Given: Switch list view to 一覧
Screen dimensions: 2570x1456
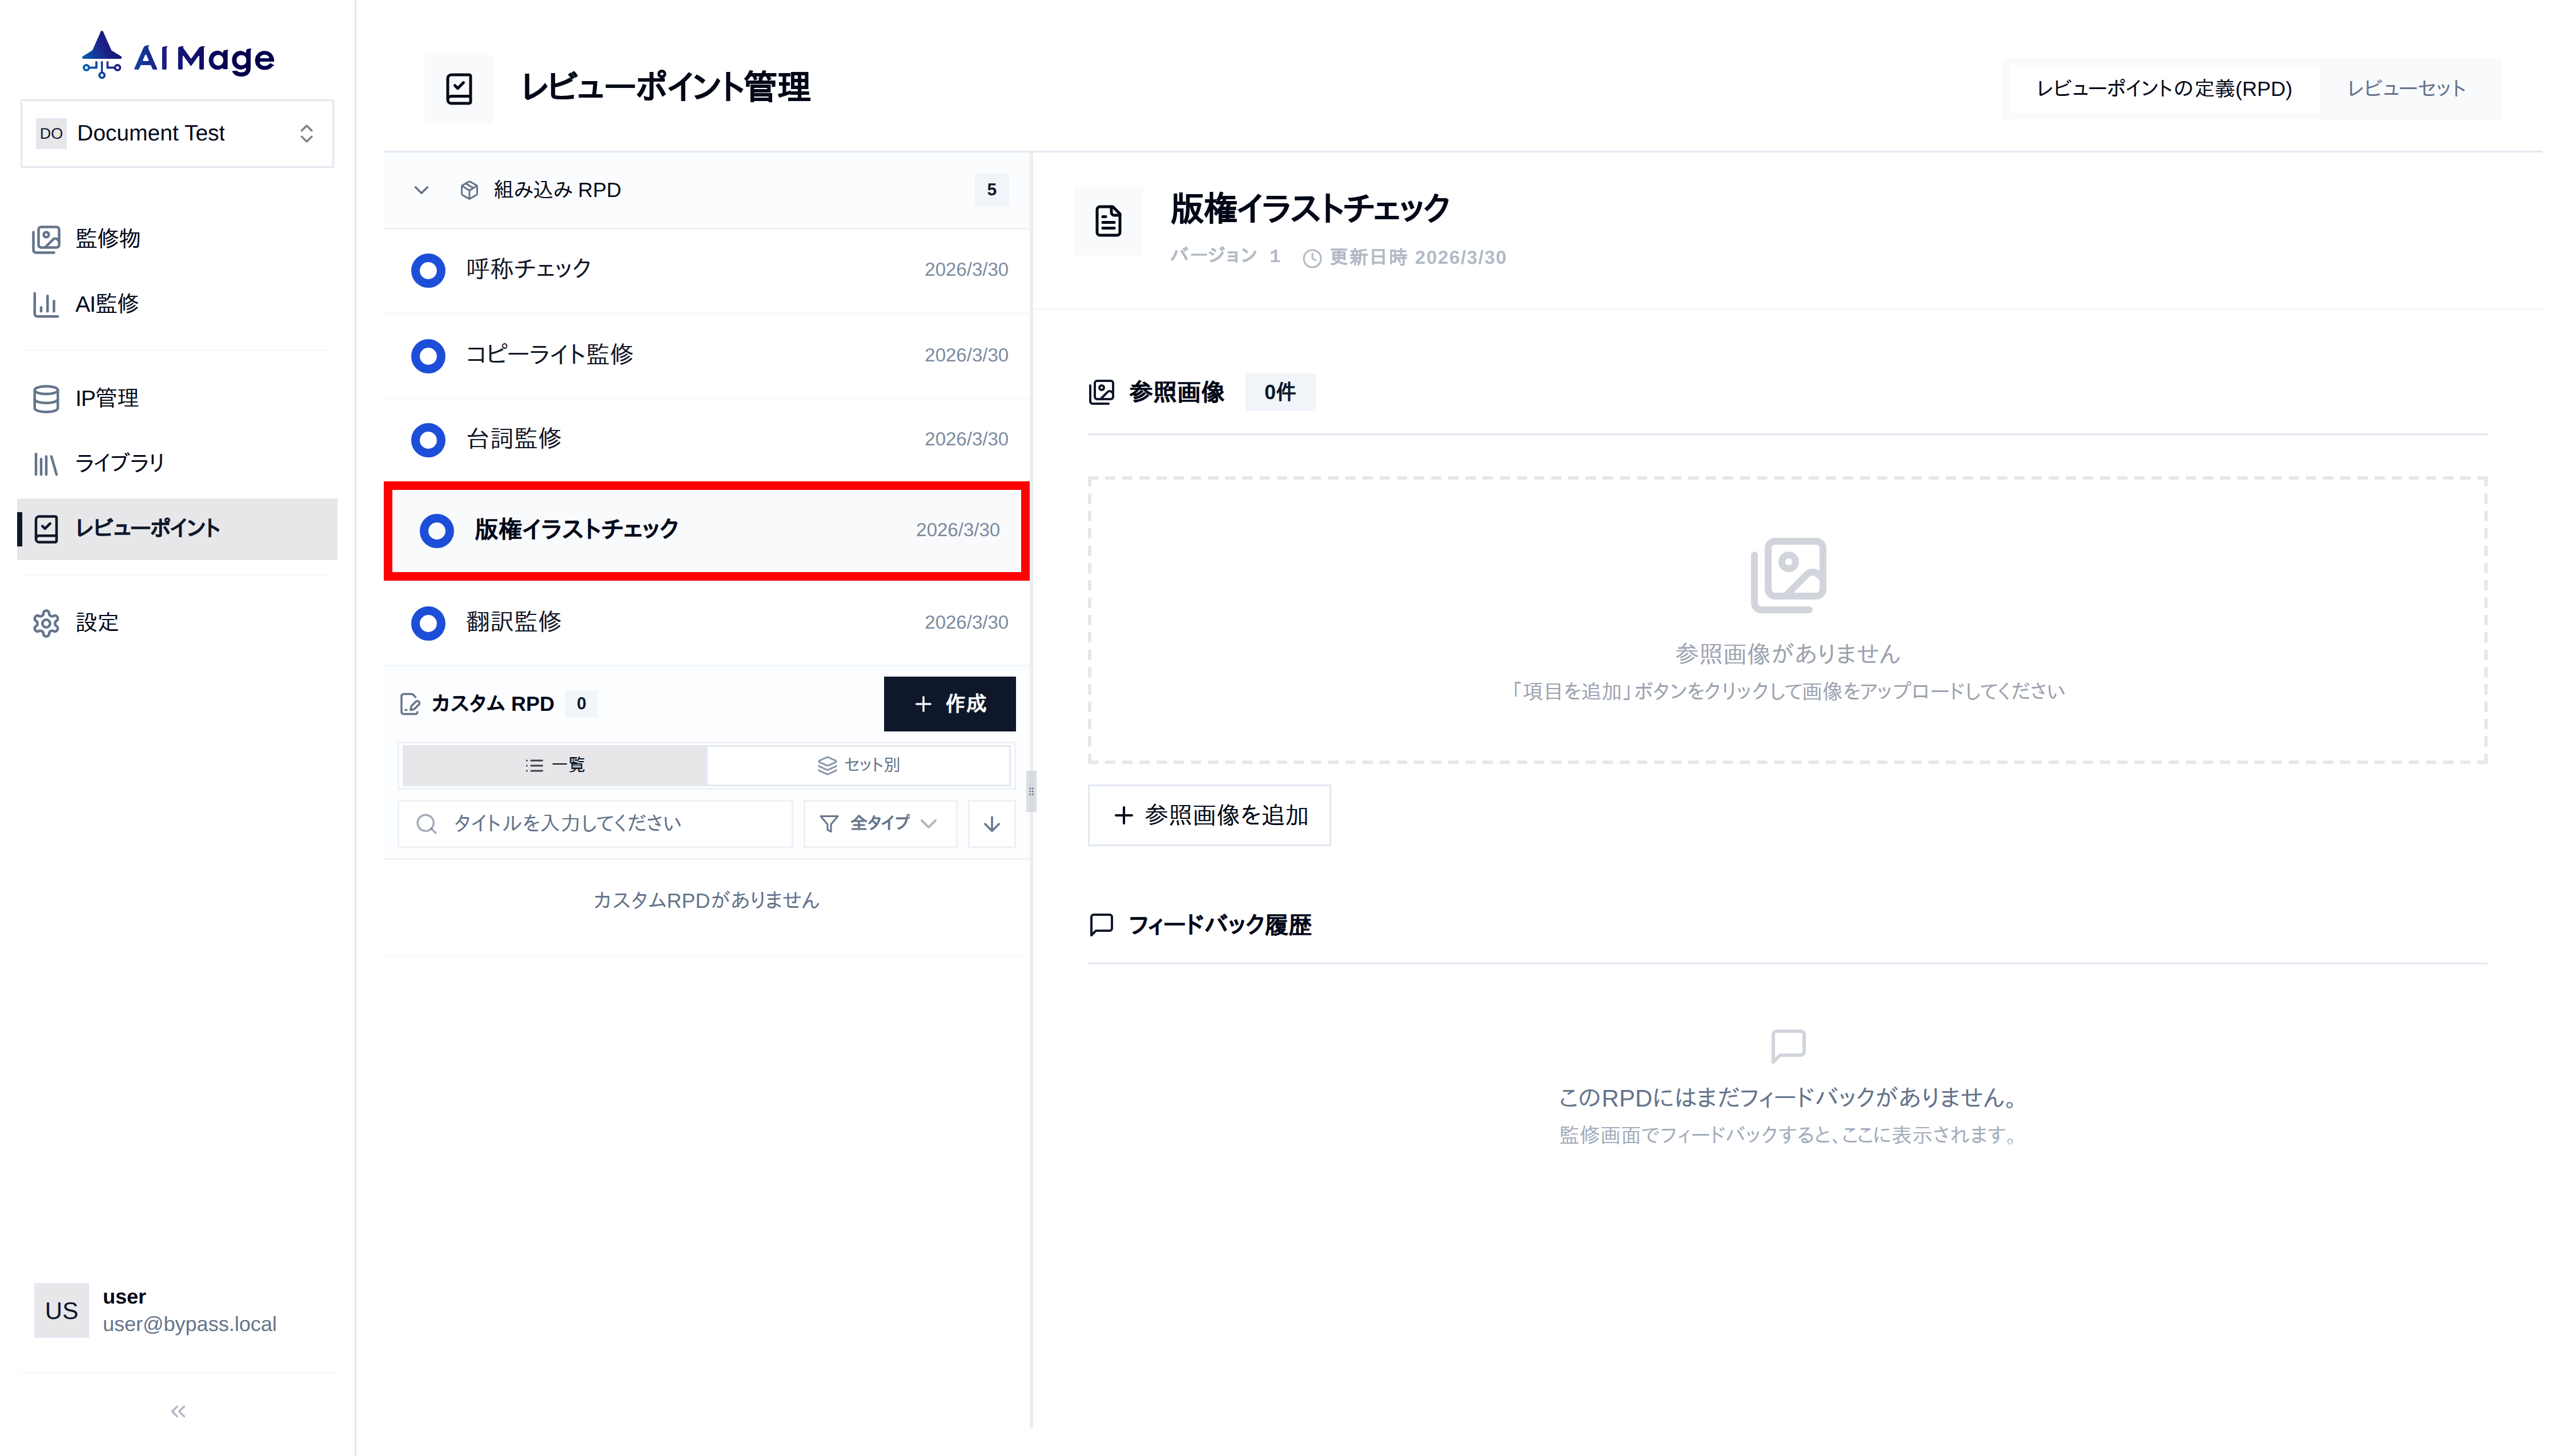Looking at the screenshot, I should (x=555, y=765).
